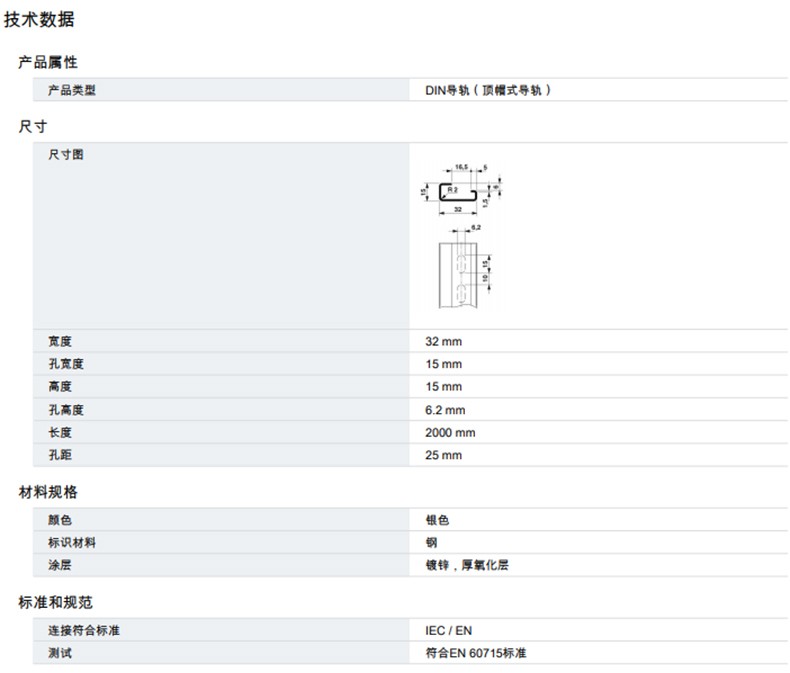
Task: Select the 6.2 mm hole height value
Action: (445, 410)
